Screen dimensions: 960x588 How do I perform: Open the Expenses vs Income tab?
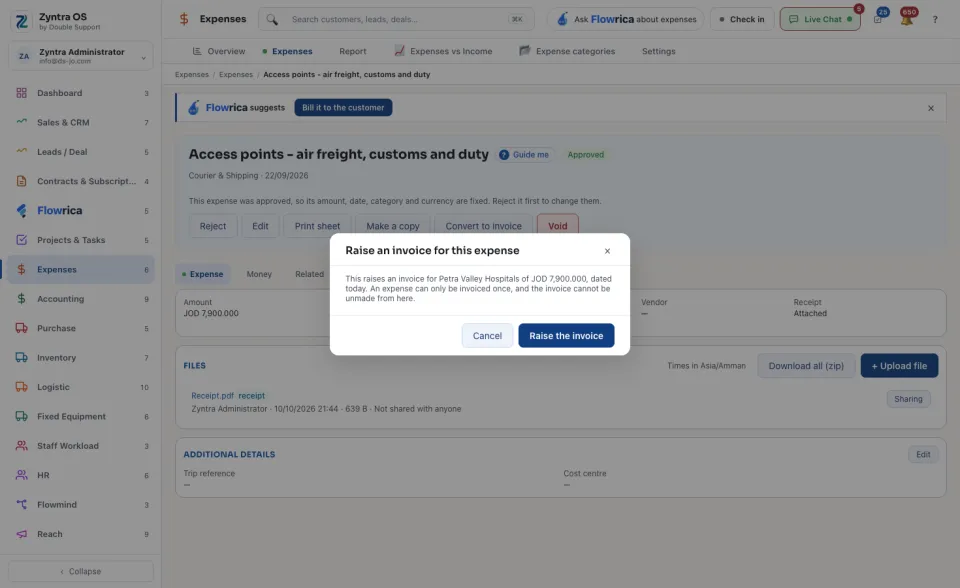click(443, 51)
